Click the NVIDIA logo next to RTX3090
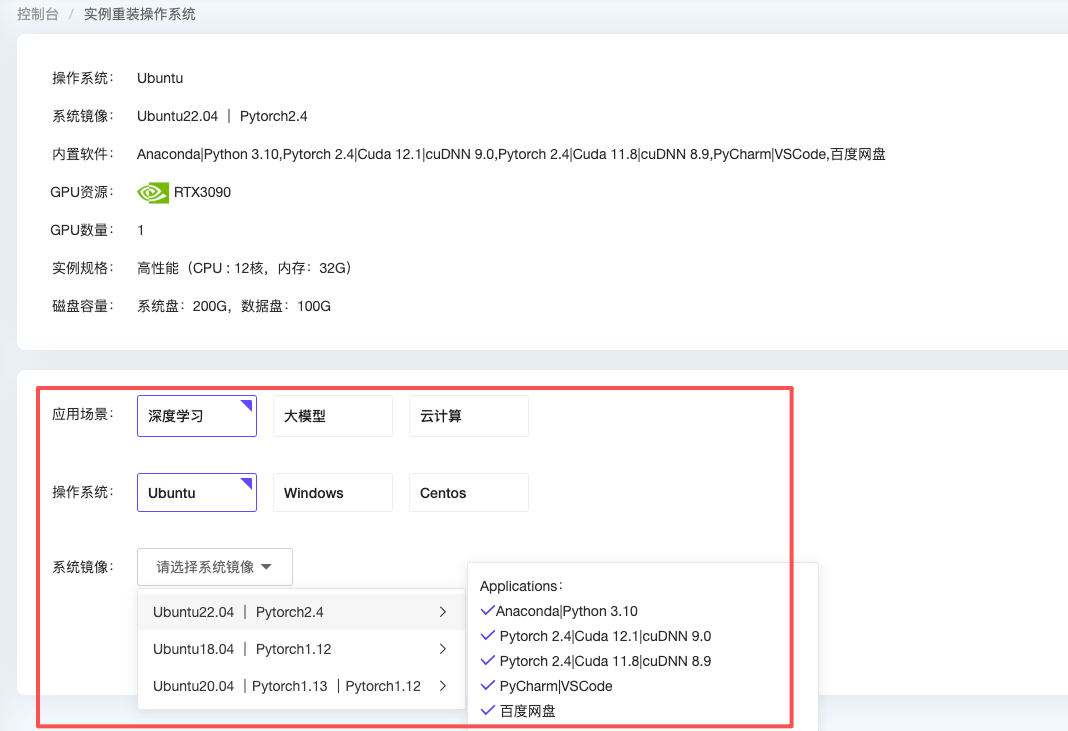The image size is (1068, 731). coord(152,192)
